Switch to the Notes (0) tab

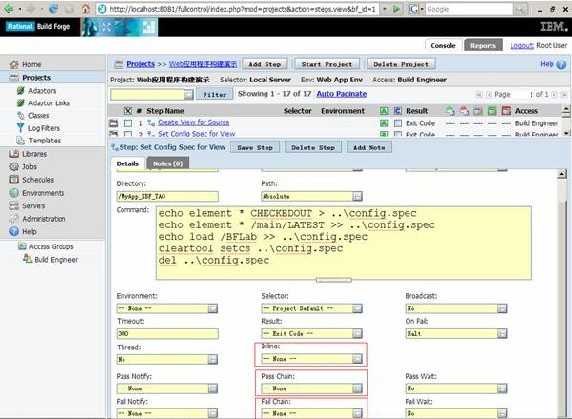[168, 164]
